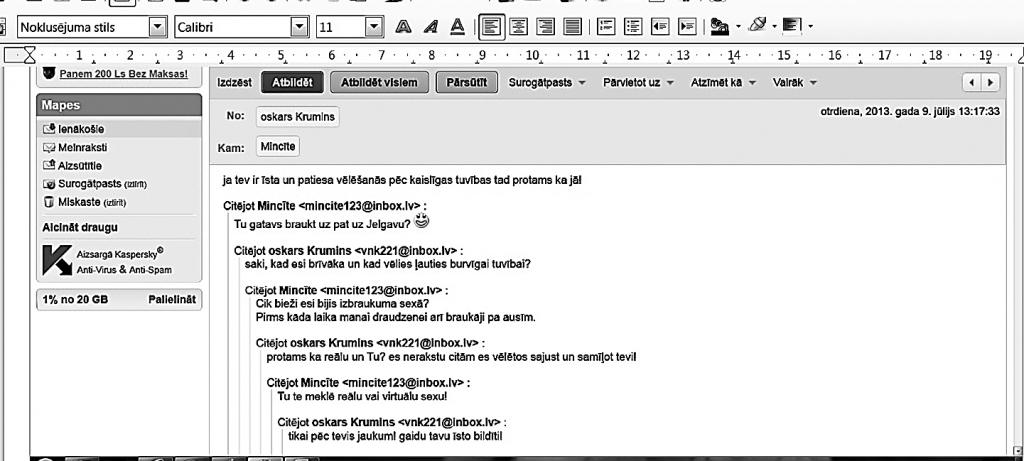Click the Atbildēt reply button
The width and height of the screenshot is (1024, 461).
(292, 83)
